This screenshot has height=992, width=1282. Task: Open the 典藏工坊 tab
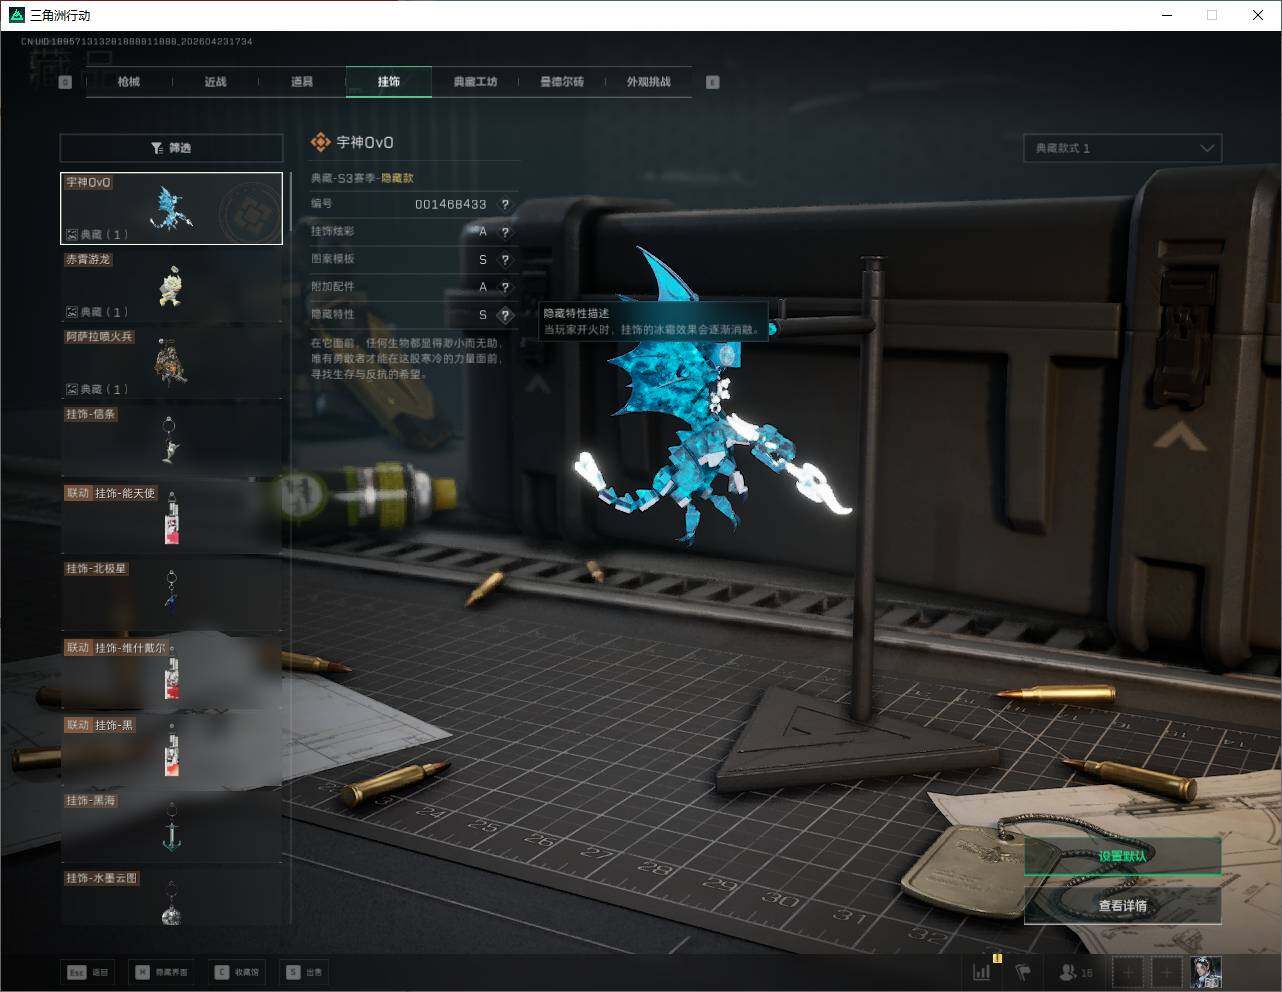point(475,82)
